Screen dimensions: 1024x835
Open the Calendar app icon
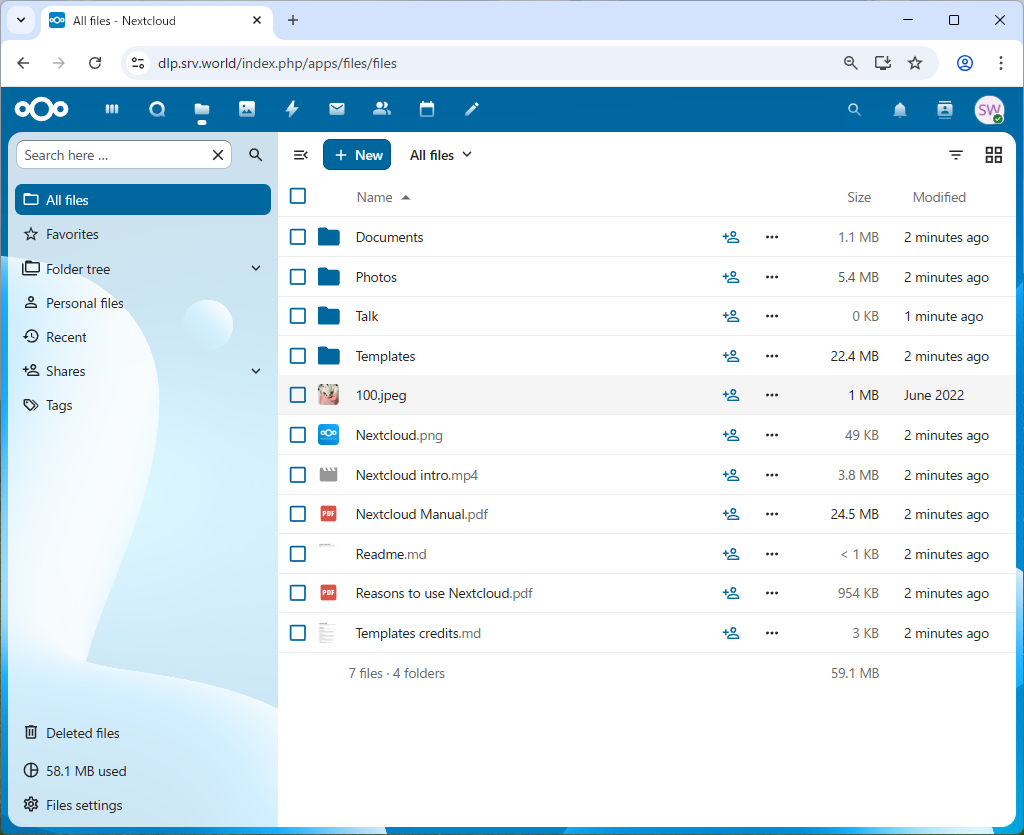tap(427, 109)
